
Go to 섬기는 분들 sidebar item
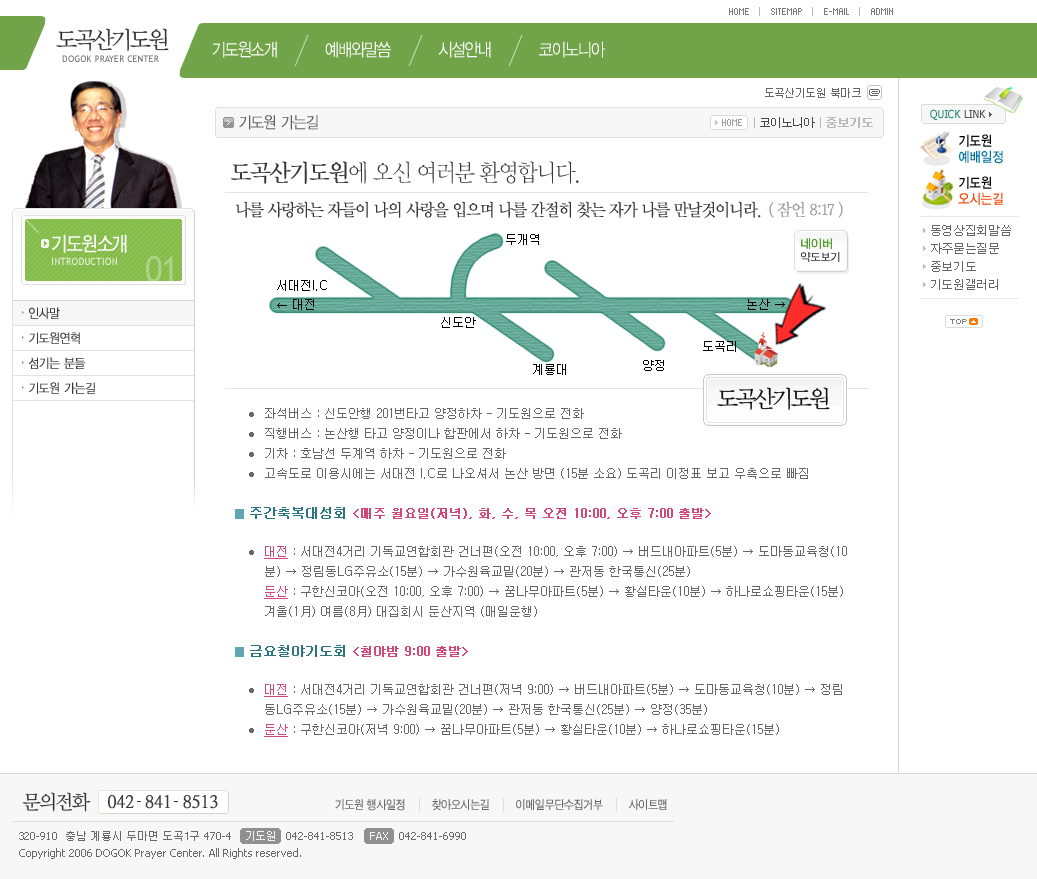(x=57, y=363)
